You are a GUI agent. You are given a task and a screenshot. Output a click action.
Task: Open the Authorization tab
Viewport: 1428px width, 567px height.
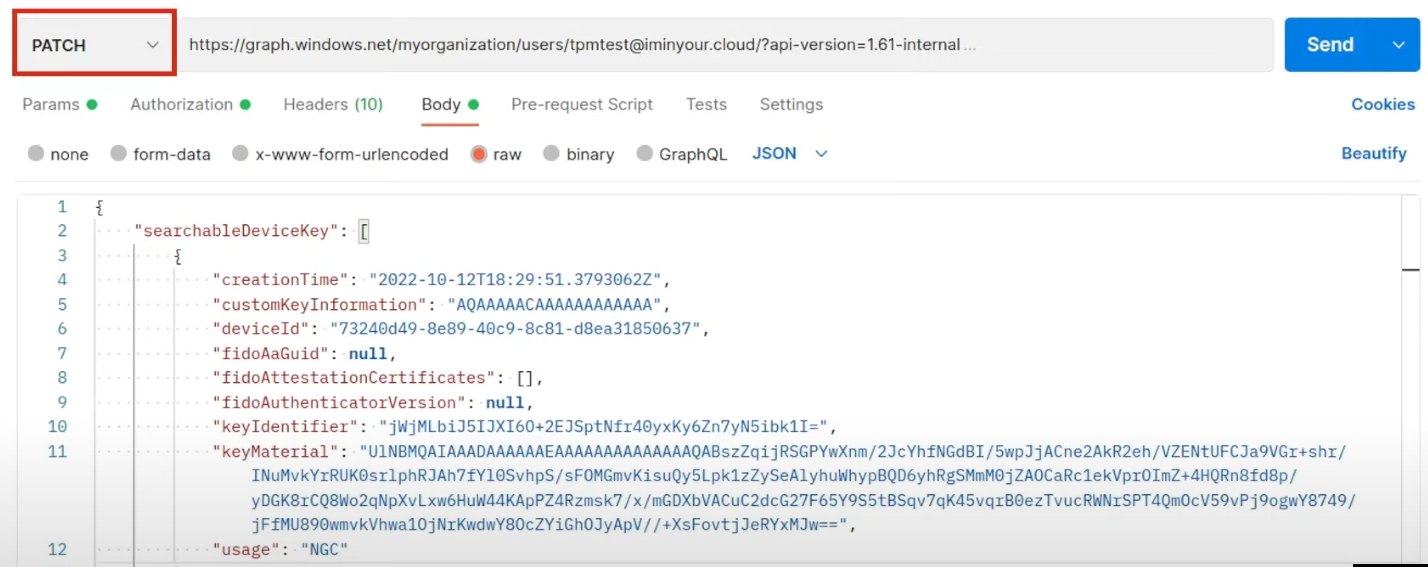click(x=181, y=104)
